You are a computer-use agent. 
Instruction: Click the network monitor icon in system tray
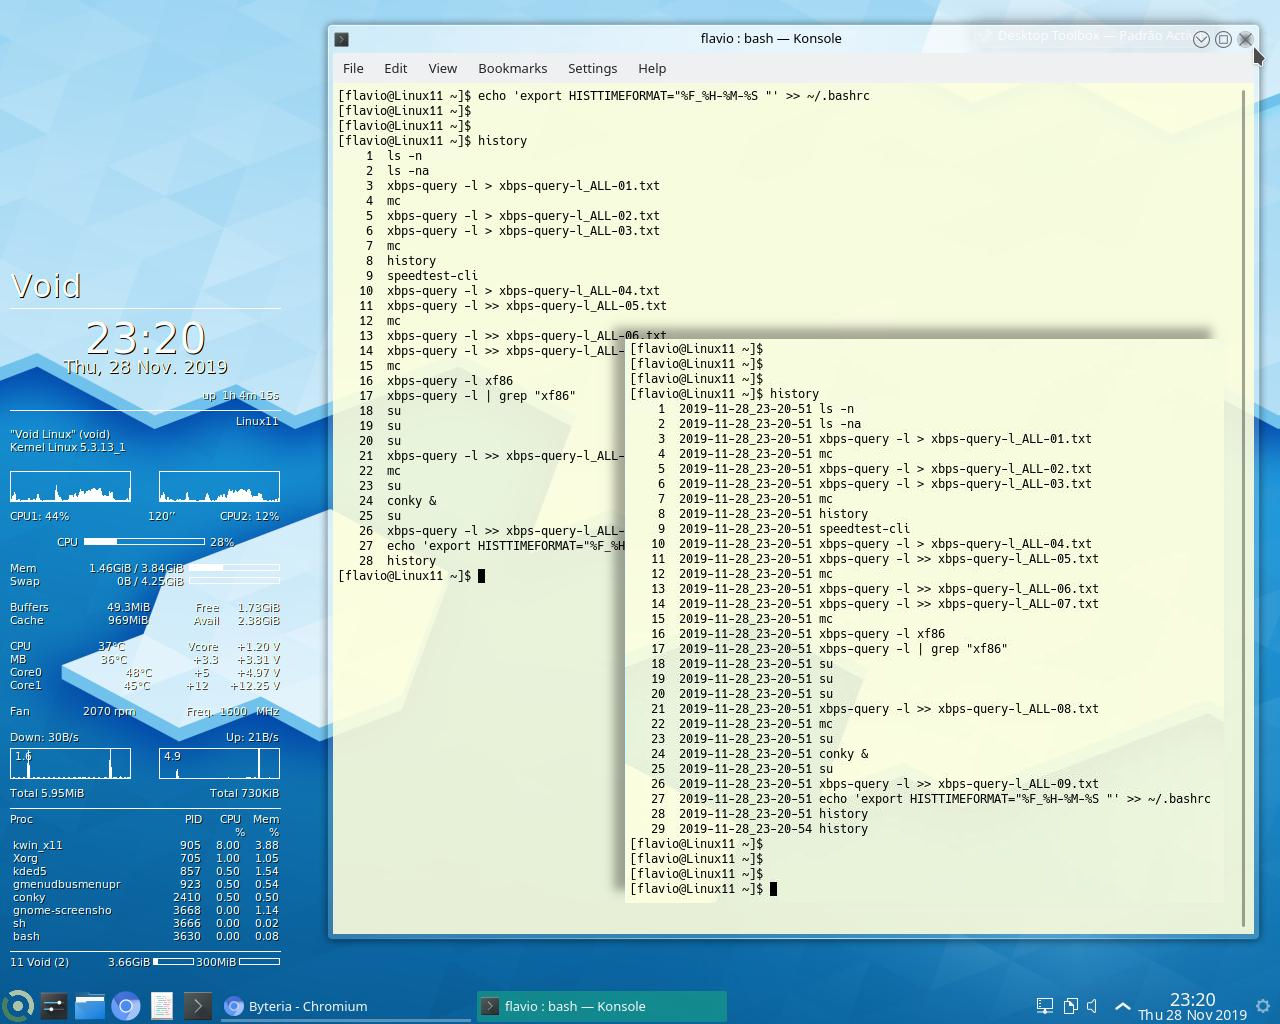[x=1045, y=1006]
